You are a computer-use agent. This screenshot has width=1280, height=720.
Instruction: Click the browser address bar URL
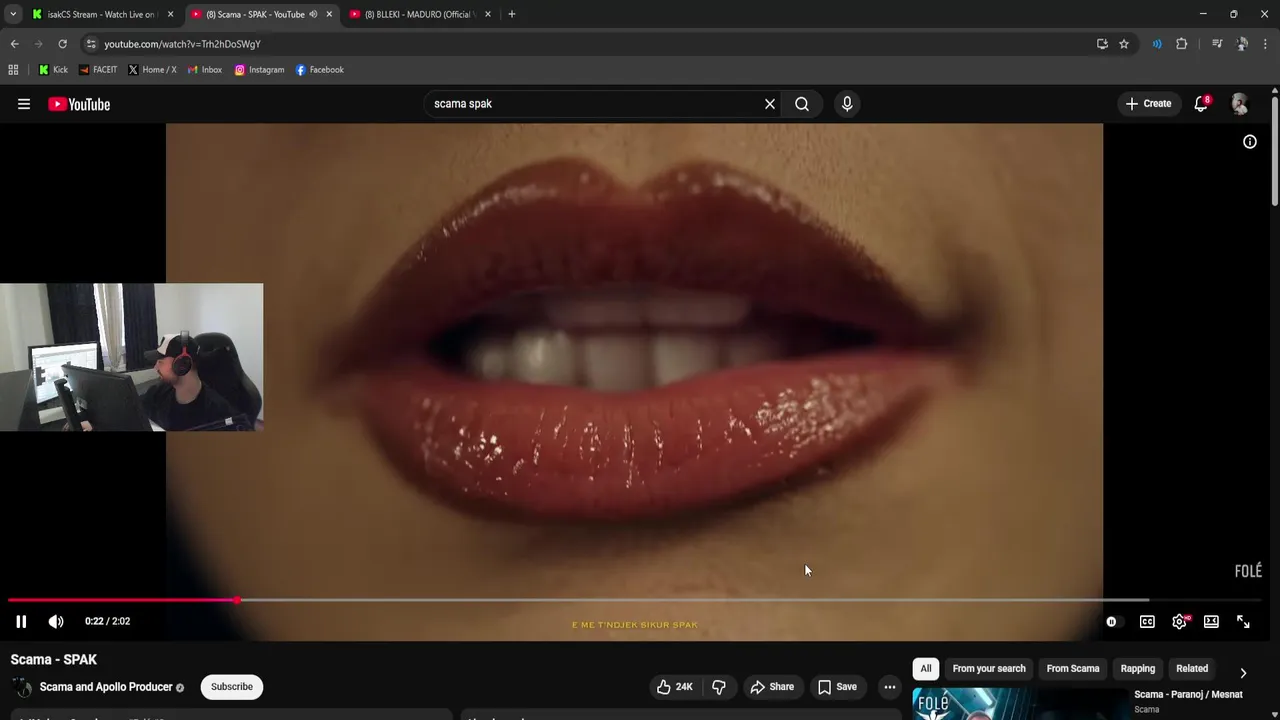tap(183, 44)
